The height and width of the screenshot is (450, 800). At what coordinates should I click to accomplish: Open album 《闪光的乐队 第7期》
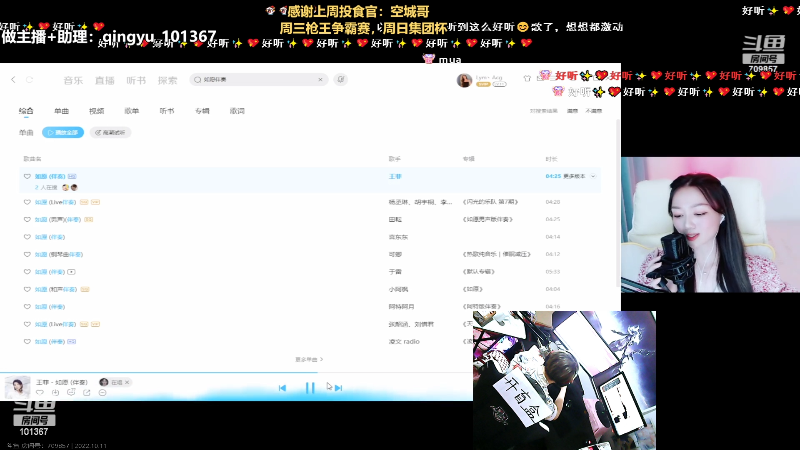490,202
